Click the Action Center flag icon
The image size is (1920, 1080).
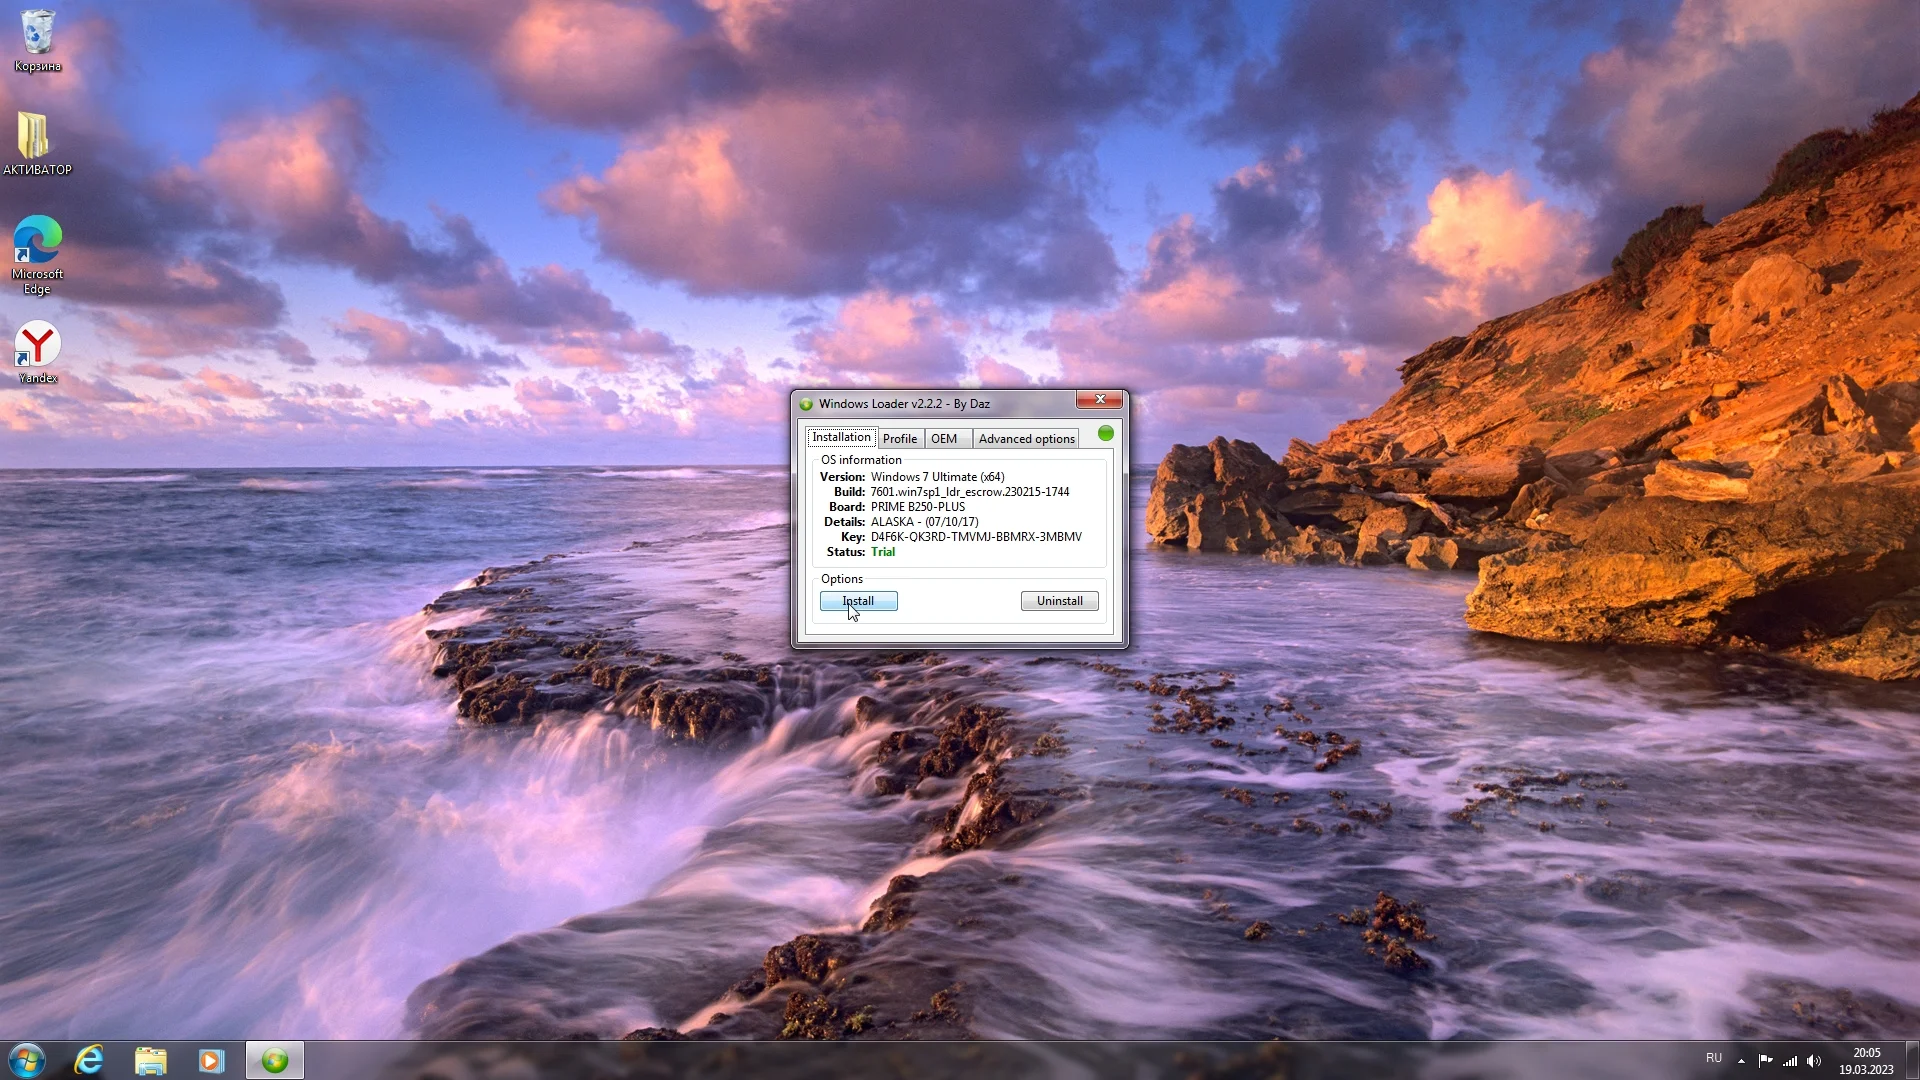pos(1765,1061)
